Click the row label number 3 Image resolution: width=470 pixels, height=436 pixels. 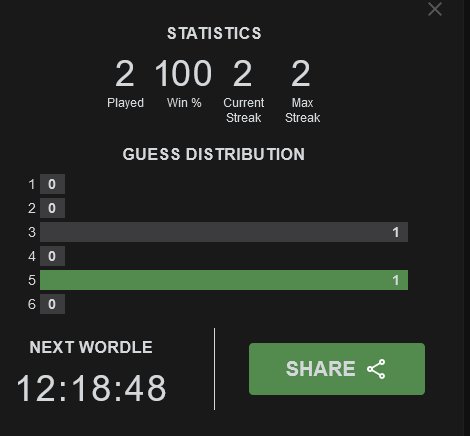click(32, 232)
